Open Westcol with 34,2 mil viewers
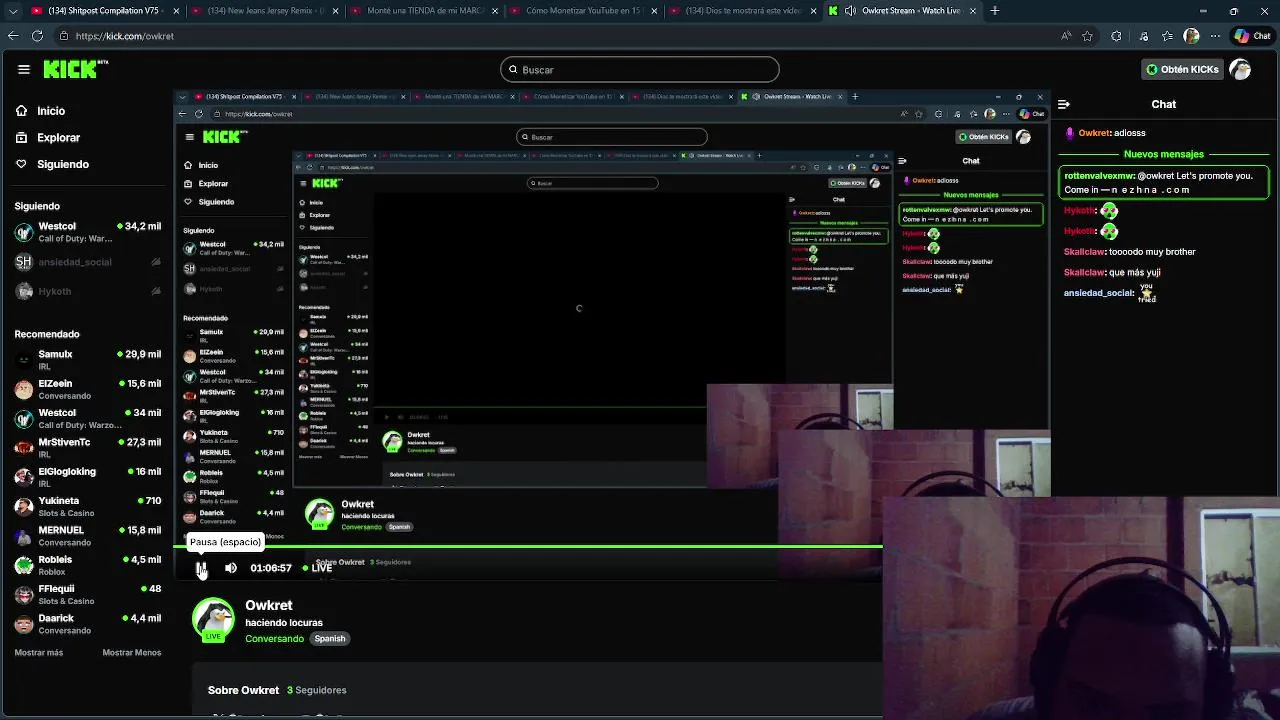 pyautogui.click(x=88, y=232)
